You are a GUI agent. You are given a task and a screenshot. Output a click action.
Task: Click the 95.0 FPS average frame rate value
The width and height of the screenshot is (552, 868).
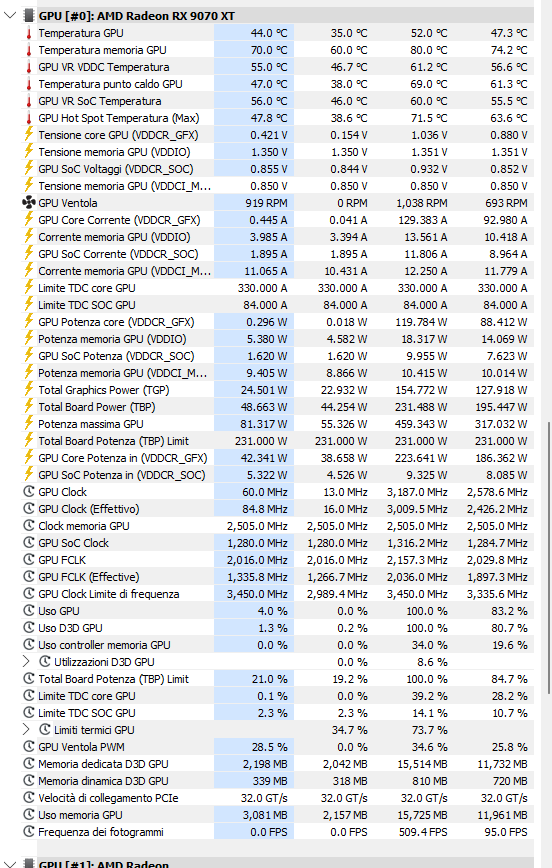click(x=507, y=832)
